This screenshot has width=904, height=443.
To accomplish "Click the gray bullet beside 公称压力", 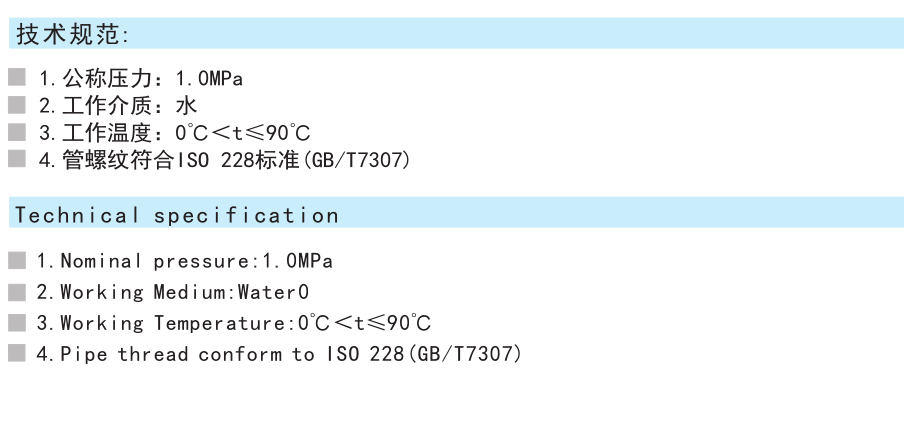I will point(17,77).
